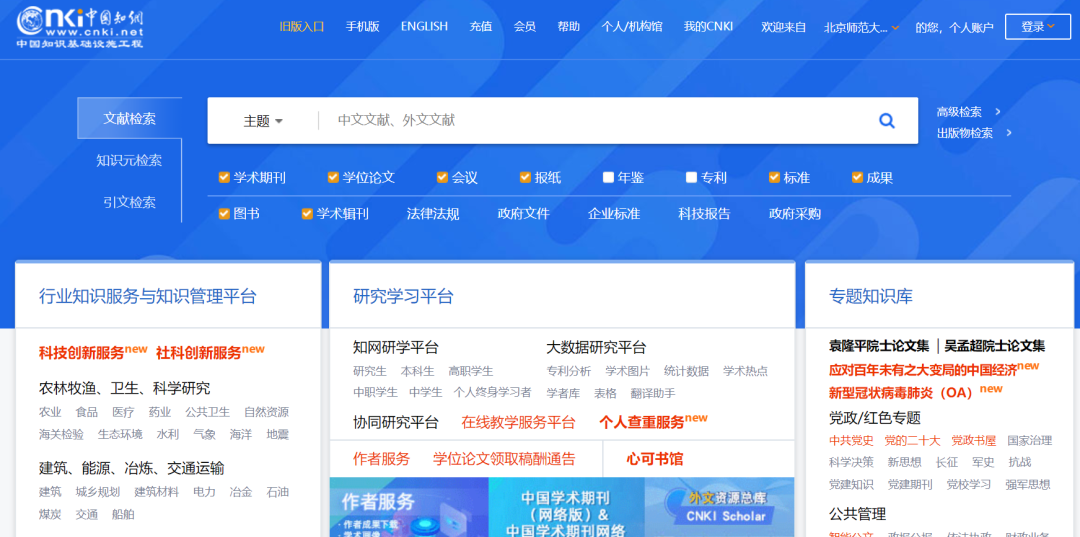
Task: Open 党的二十大 topic link
Action: click(912, 441)
